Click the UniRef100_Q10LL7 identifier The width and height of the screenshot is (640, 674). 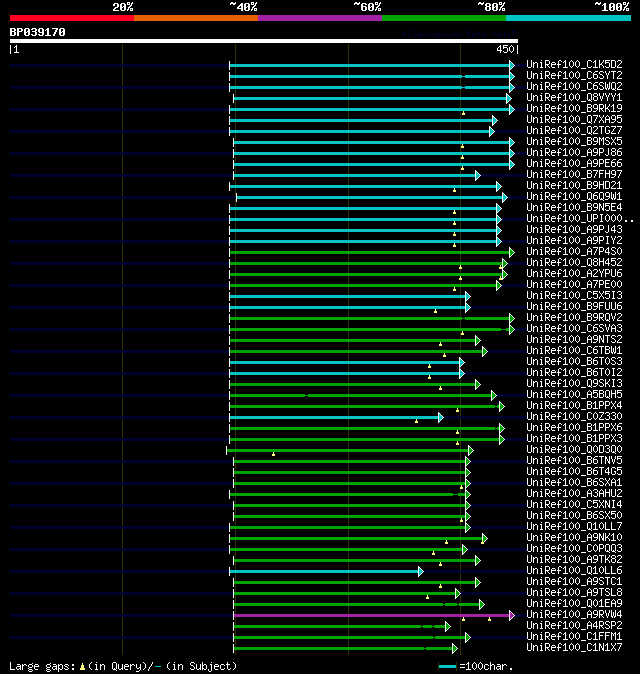(574, 527)
